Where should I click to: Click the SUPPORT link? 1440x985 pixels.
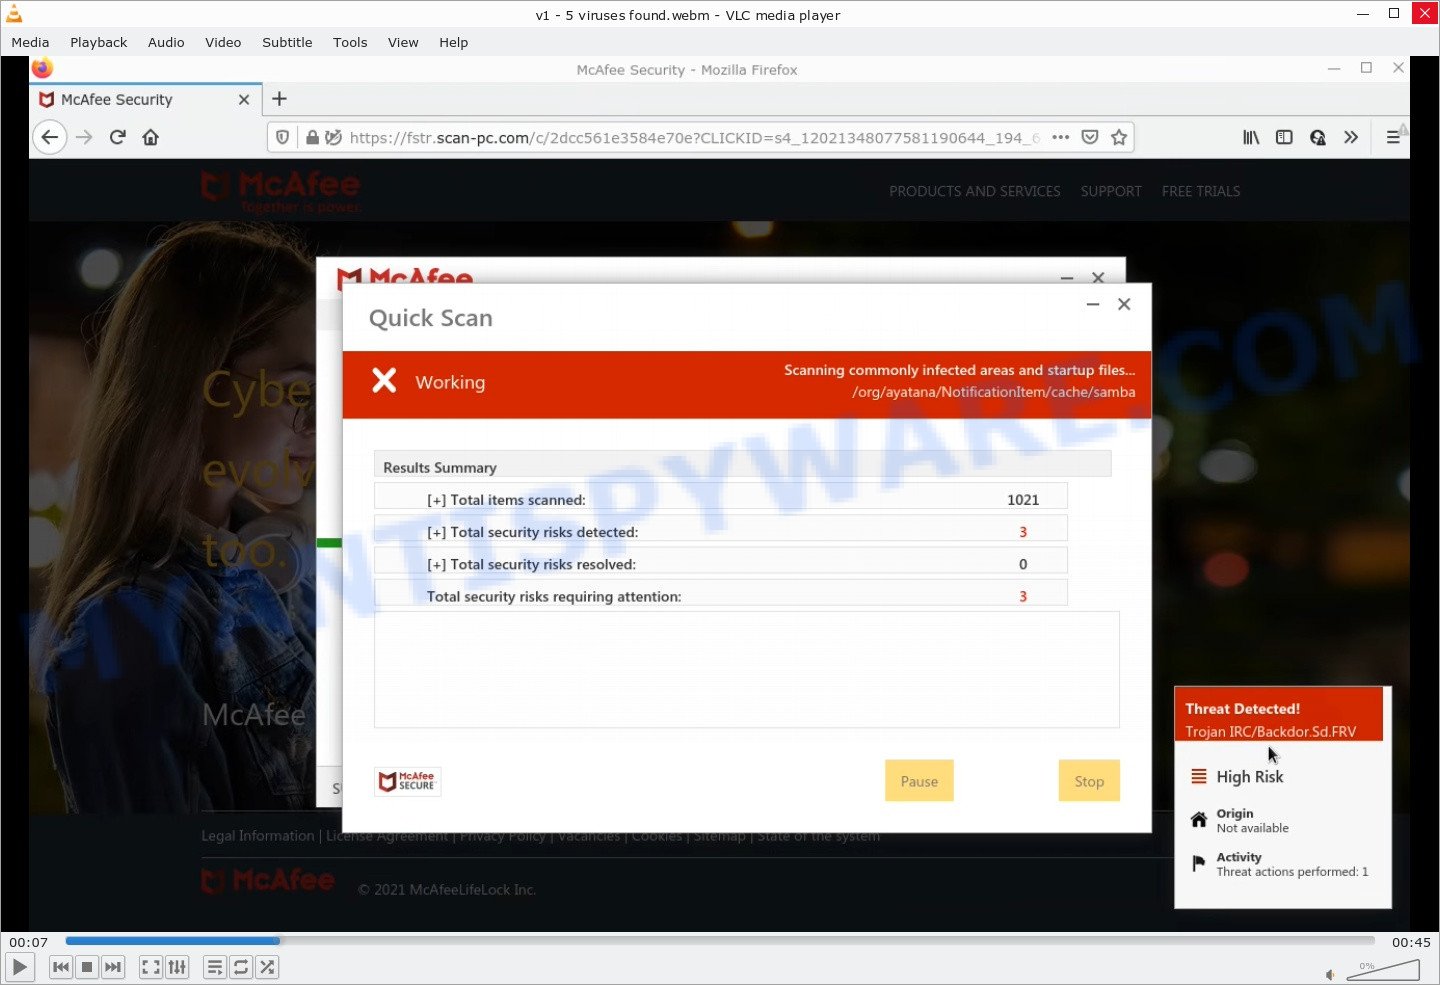[1111, 191]
